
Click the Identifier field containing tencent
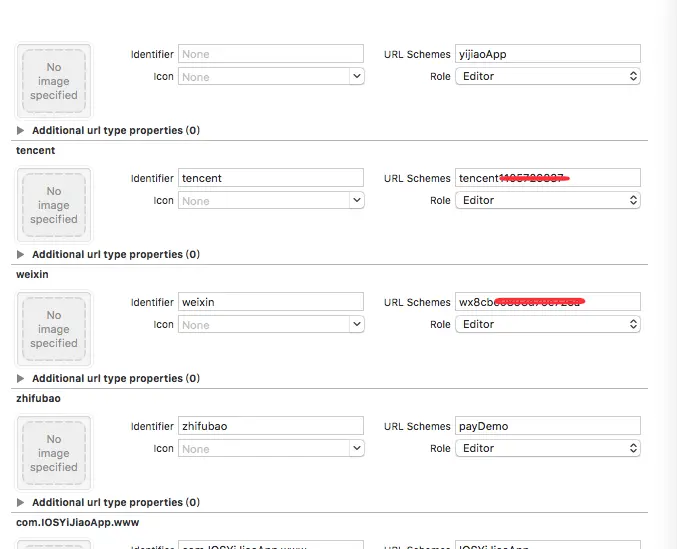click(x=271, y=178)
